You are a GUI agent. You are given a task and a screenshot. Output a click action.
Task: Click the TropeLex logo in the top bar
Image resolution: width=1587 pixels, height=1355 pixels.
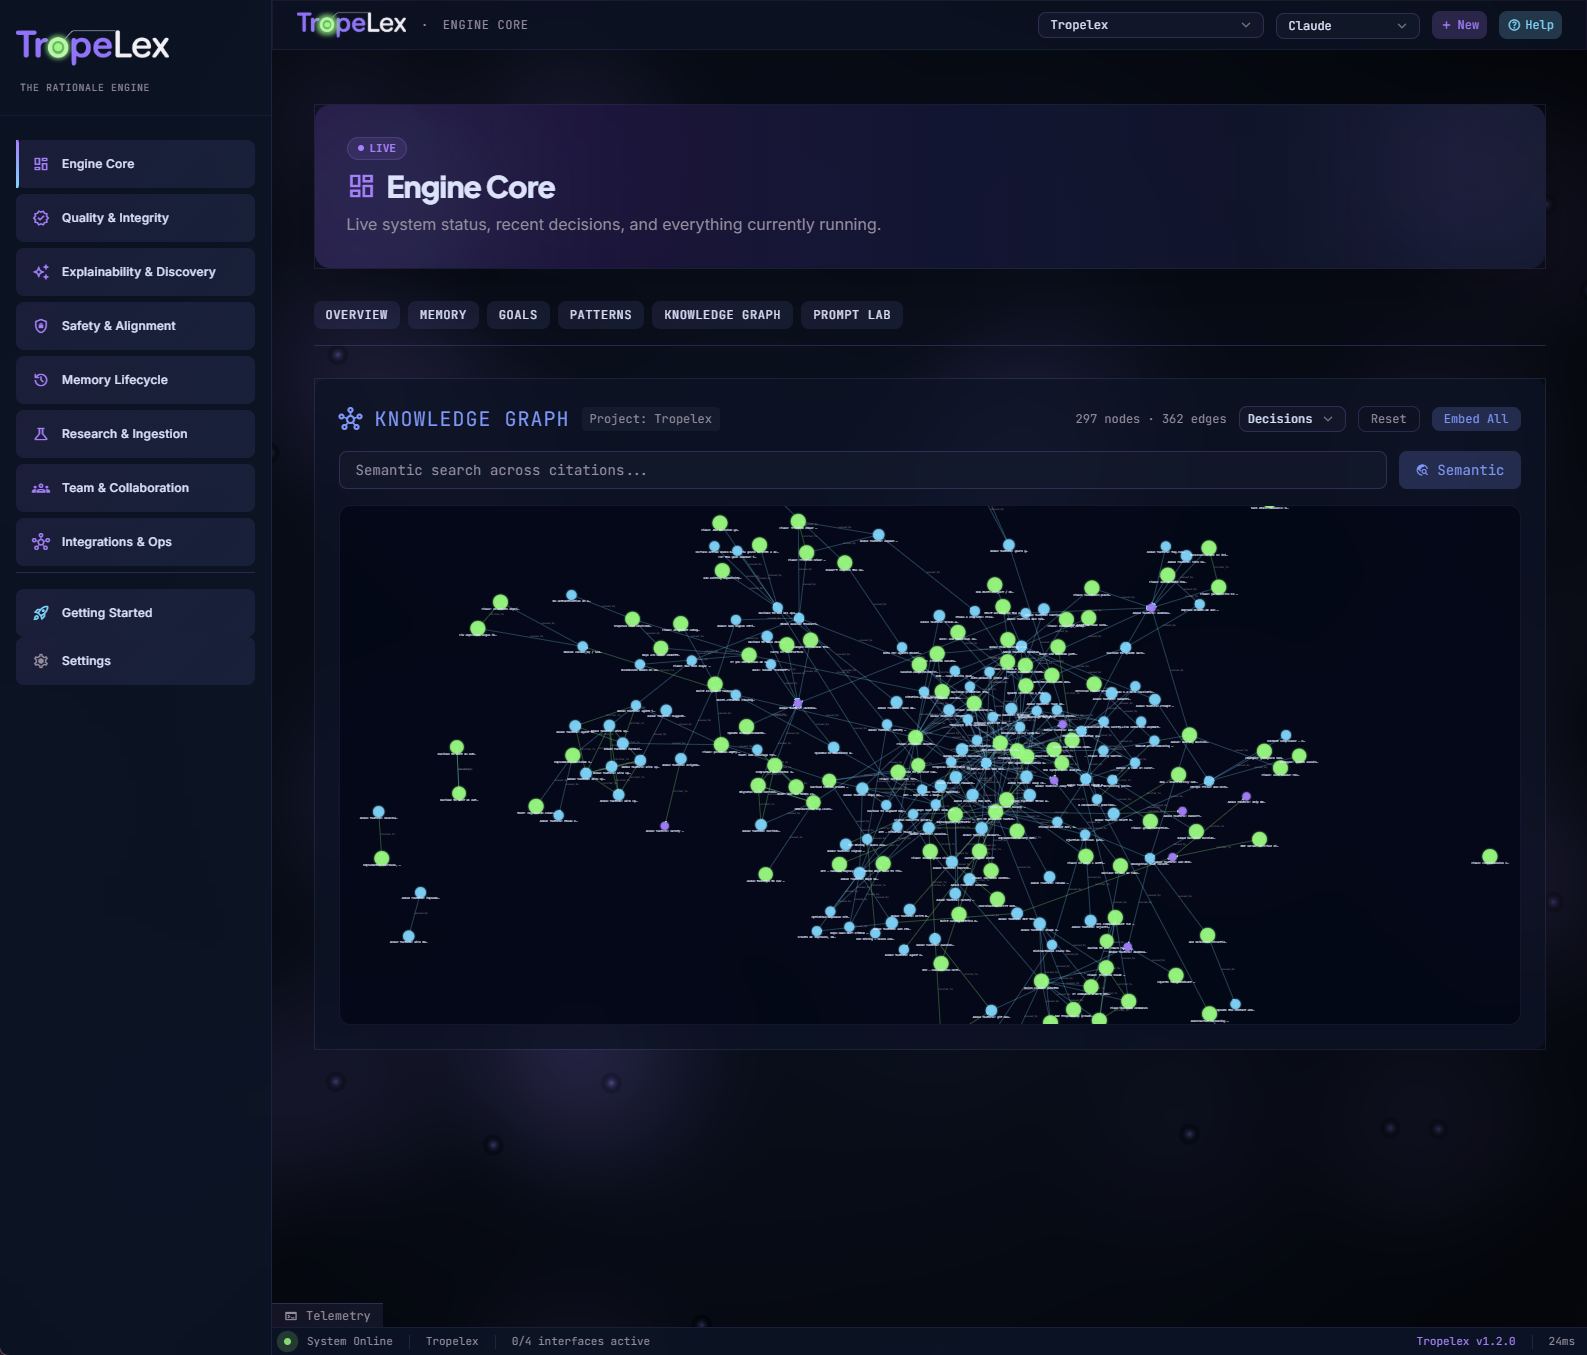click(351, 24)
